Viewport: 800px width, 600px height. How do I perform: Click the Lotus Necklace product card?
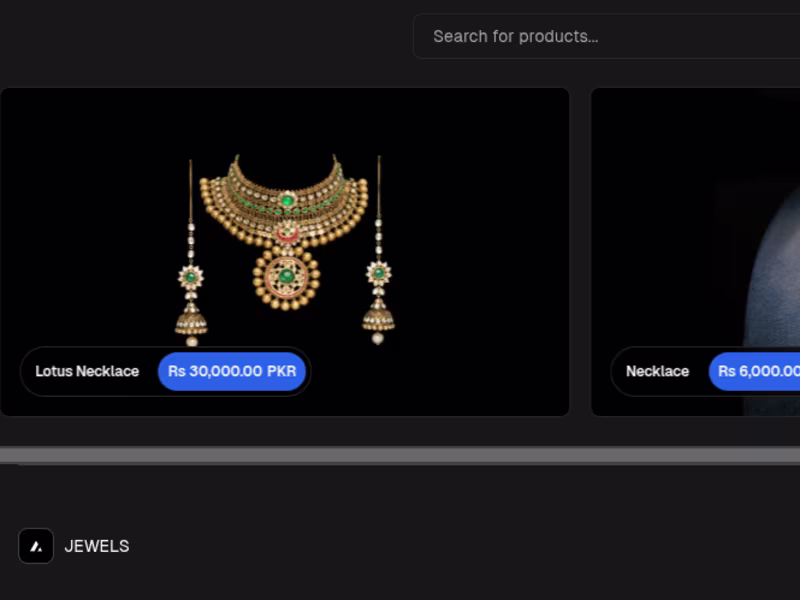pos(285,250)
